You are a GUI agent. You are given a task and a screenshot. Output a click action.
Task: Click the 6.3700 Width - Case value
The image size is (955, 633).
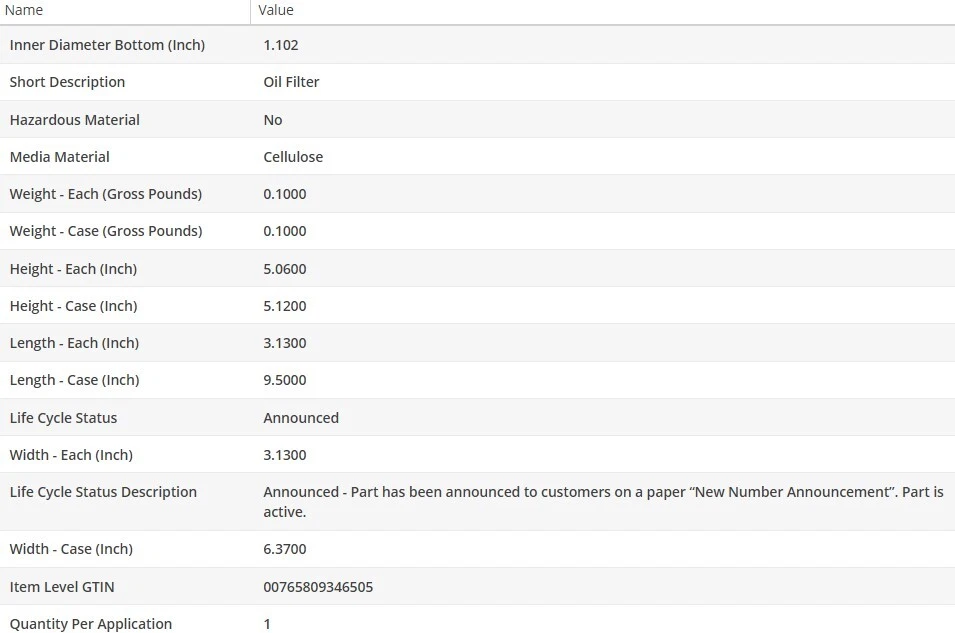click(285, 549)
